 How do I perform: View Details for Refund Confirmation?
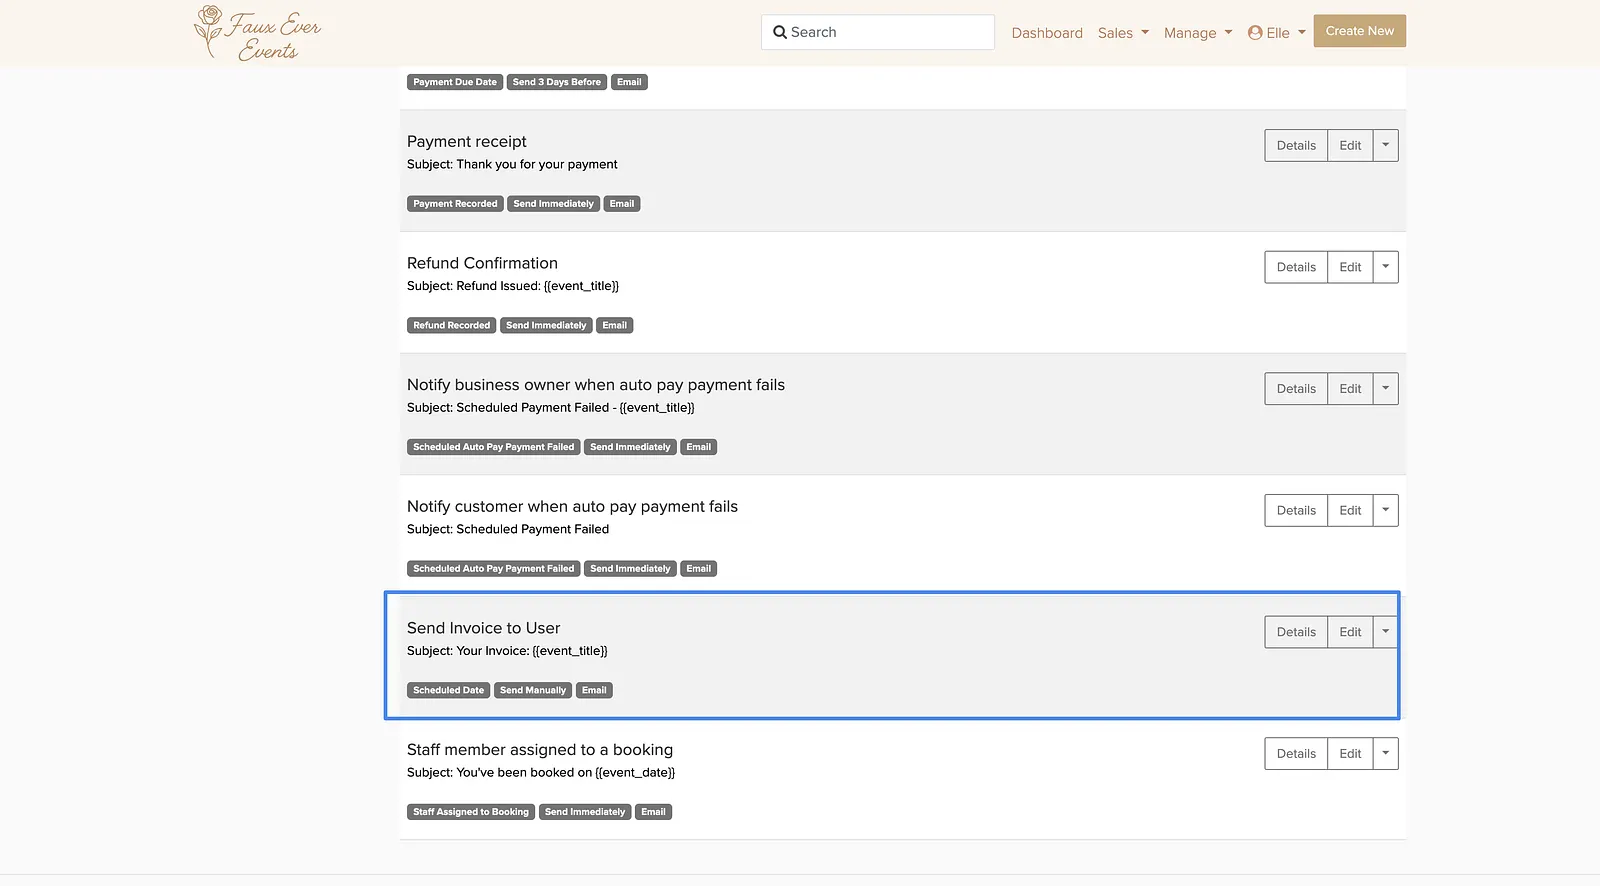tap(1296, 267)
